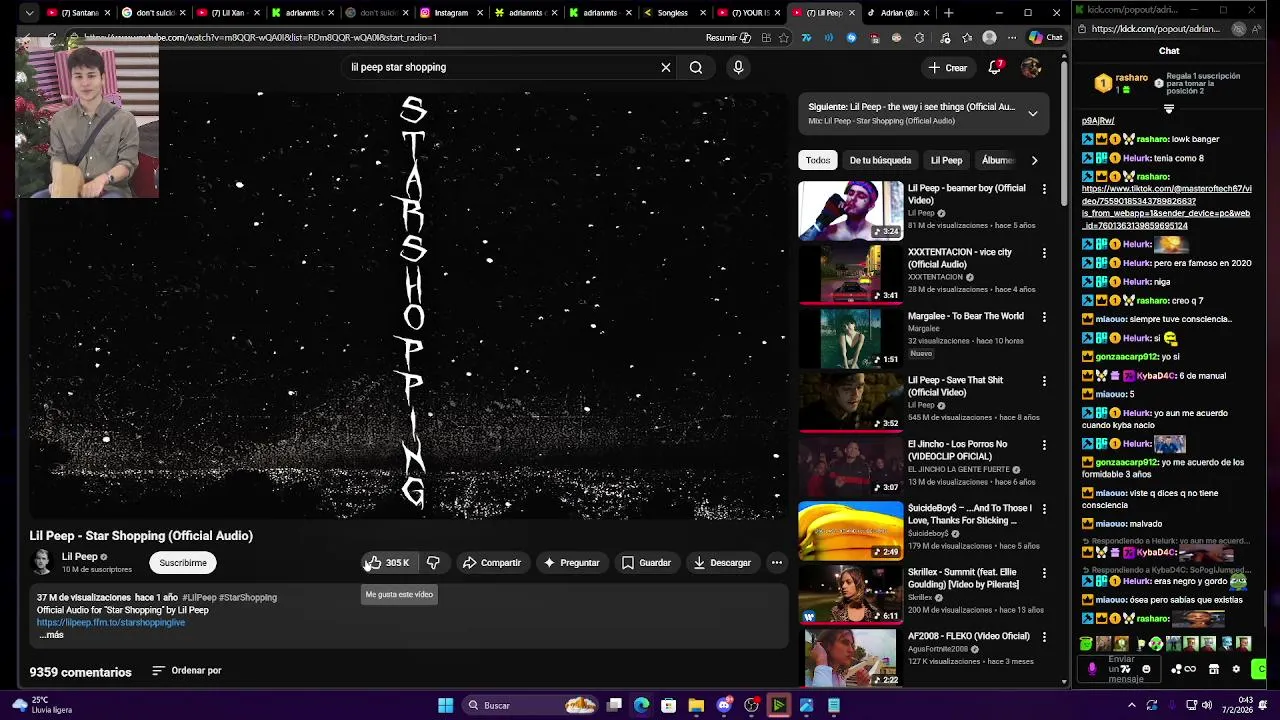Image resolution: width=1280 pixels, height=720 pixels.
Task: Open Edge Copilot Chat button
Action: (x=1046, y=38)
